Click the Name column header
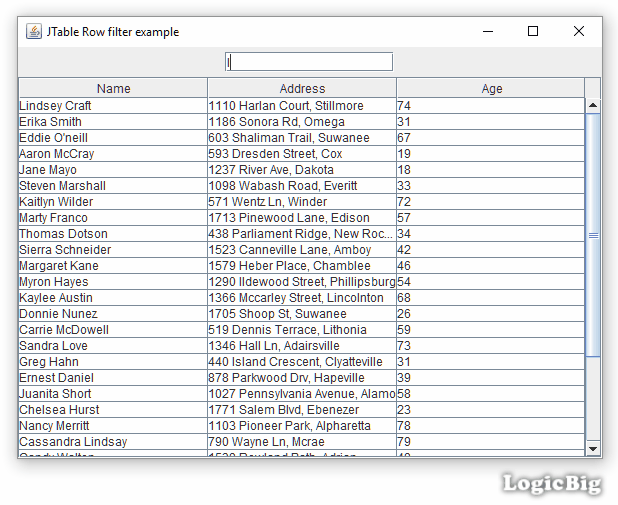618x505 pixels. pyautogui.click(x=113, y=88)
